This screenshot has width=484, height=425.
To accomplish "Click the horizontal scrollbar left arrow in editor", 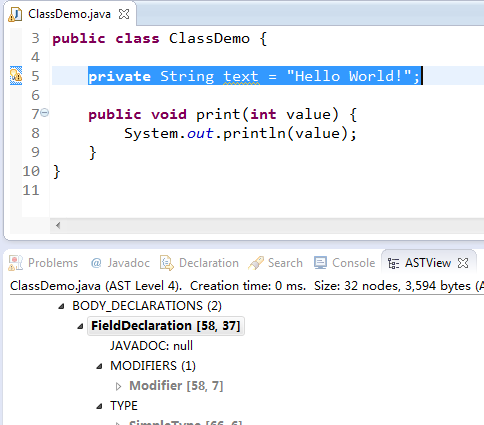I will (58, 225).
